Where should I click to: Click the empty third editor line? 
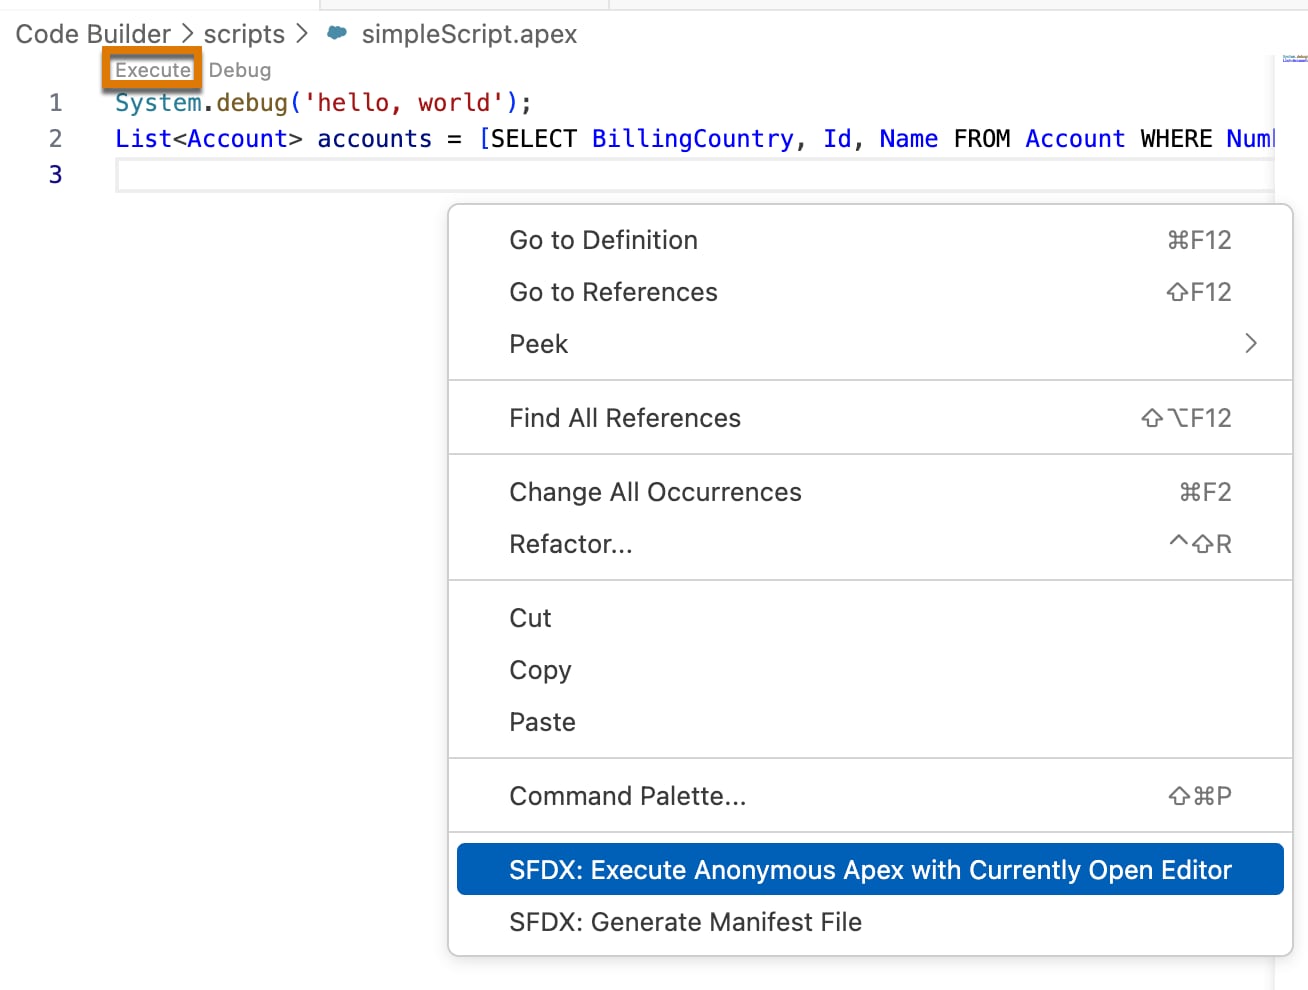695,175
